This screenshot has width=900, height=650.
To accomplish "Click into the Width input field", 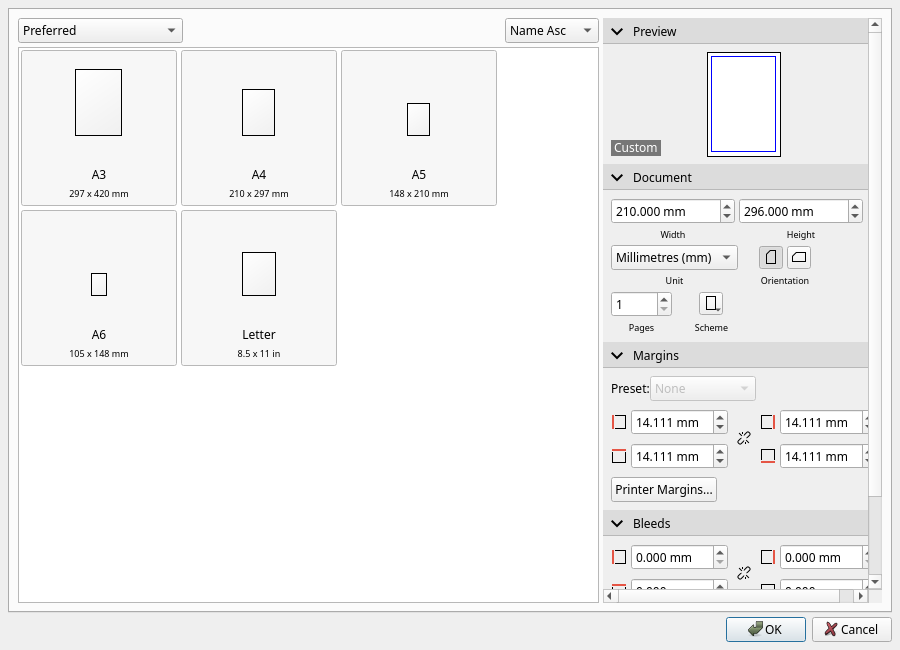I will click(x=664, y=211).
